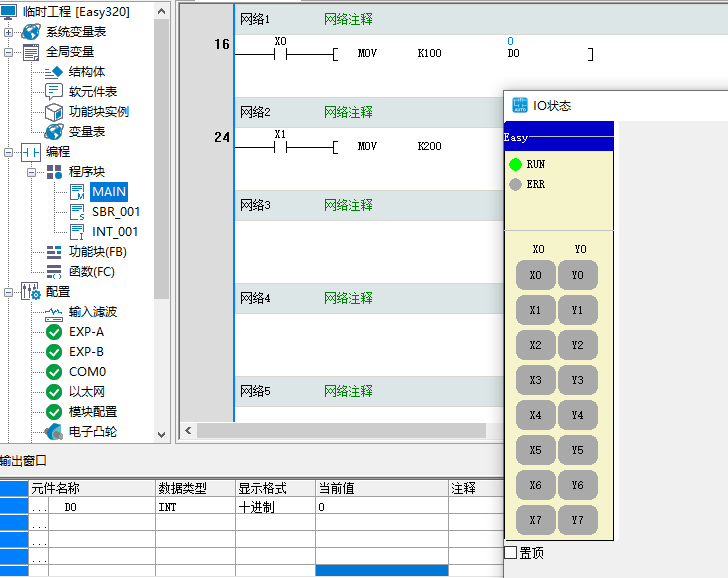Click the 功能块实例 cube icon

[x=54, y=112]
